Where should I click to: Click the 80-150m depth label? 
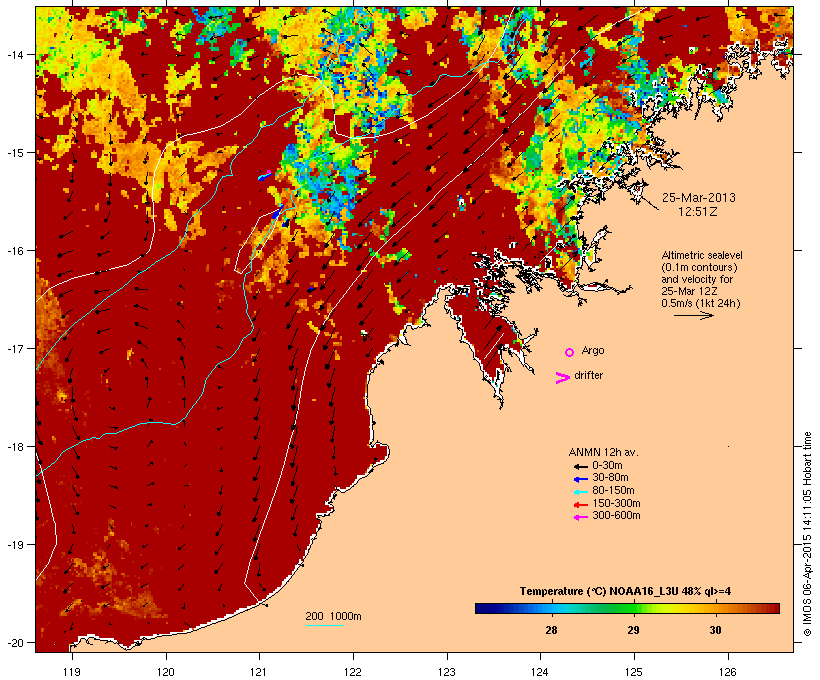pos(613,491)
